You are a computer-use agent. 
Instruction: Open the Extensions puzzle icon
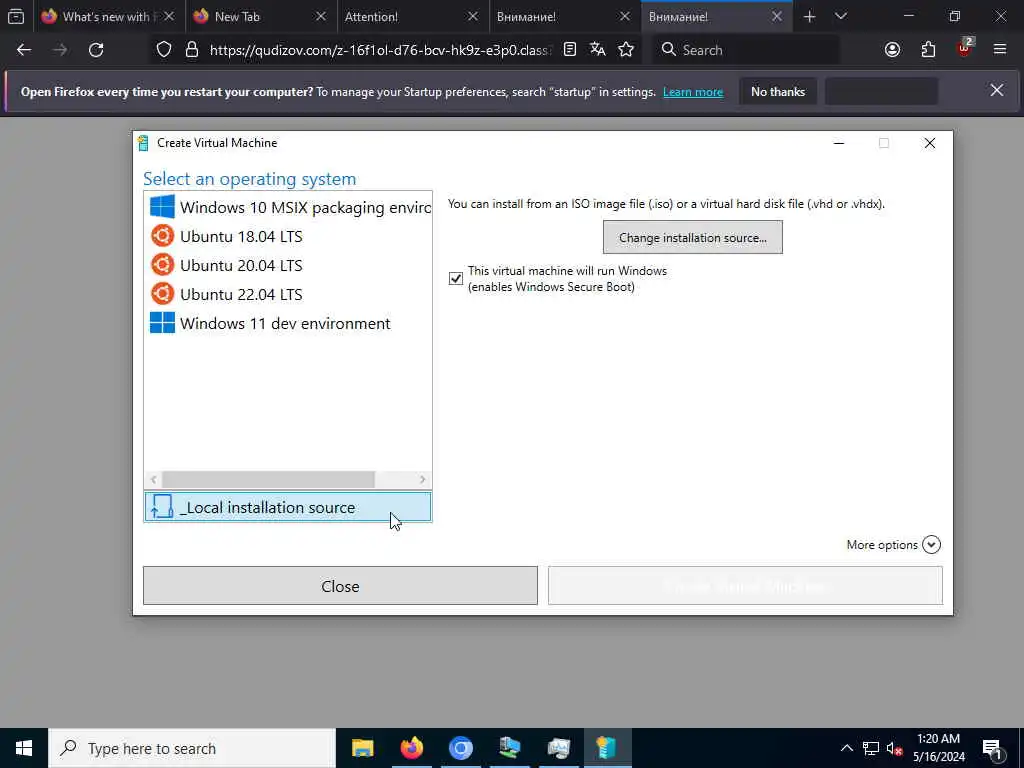pyautogui.click(x=928, y=50)
